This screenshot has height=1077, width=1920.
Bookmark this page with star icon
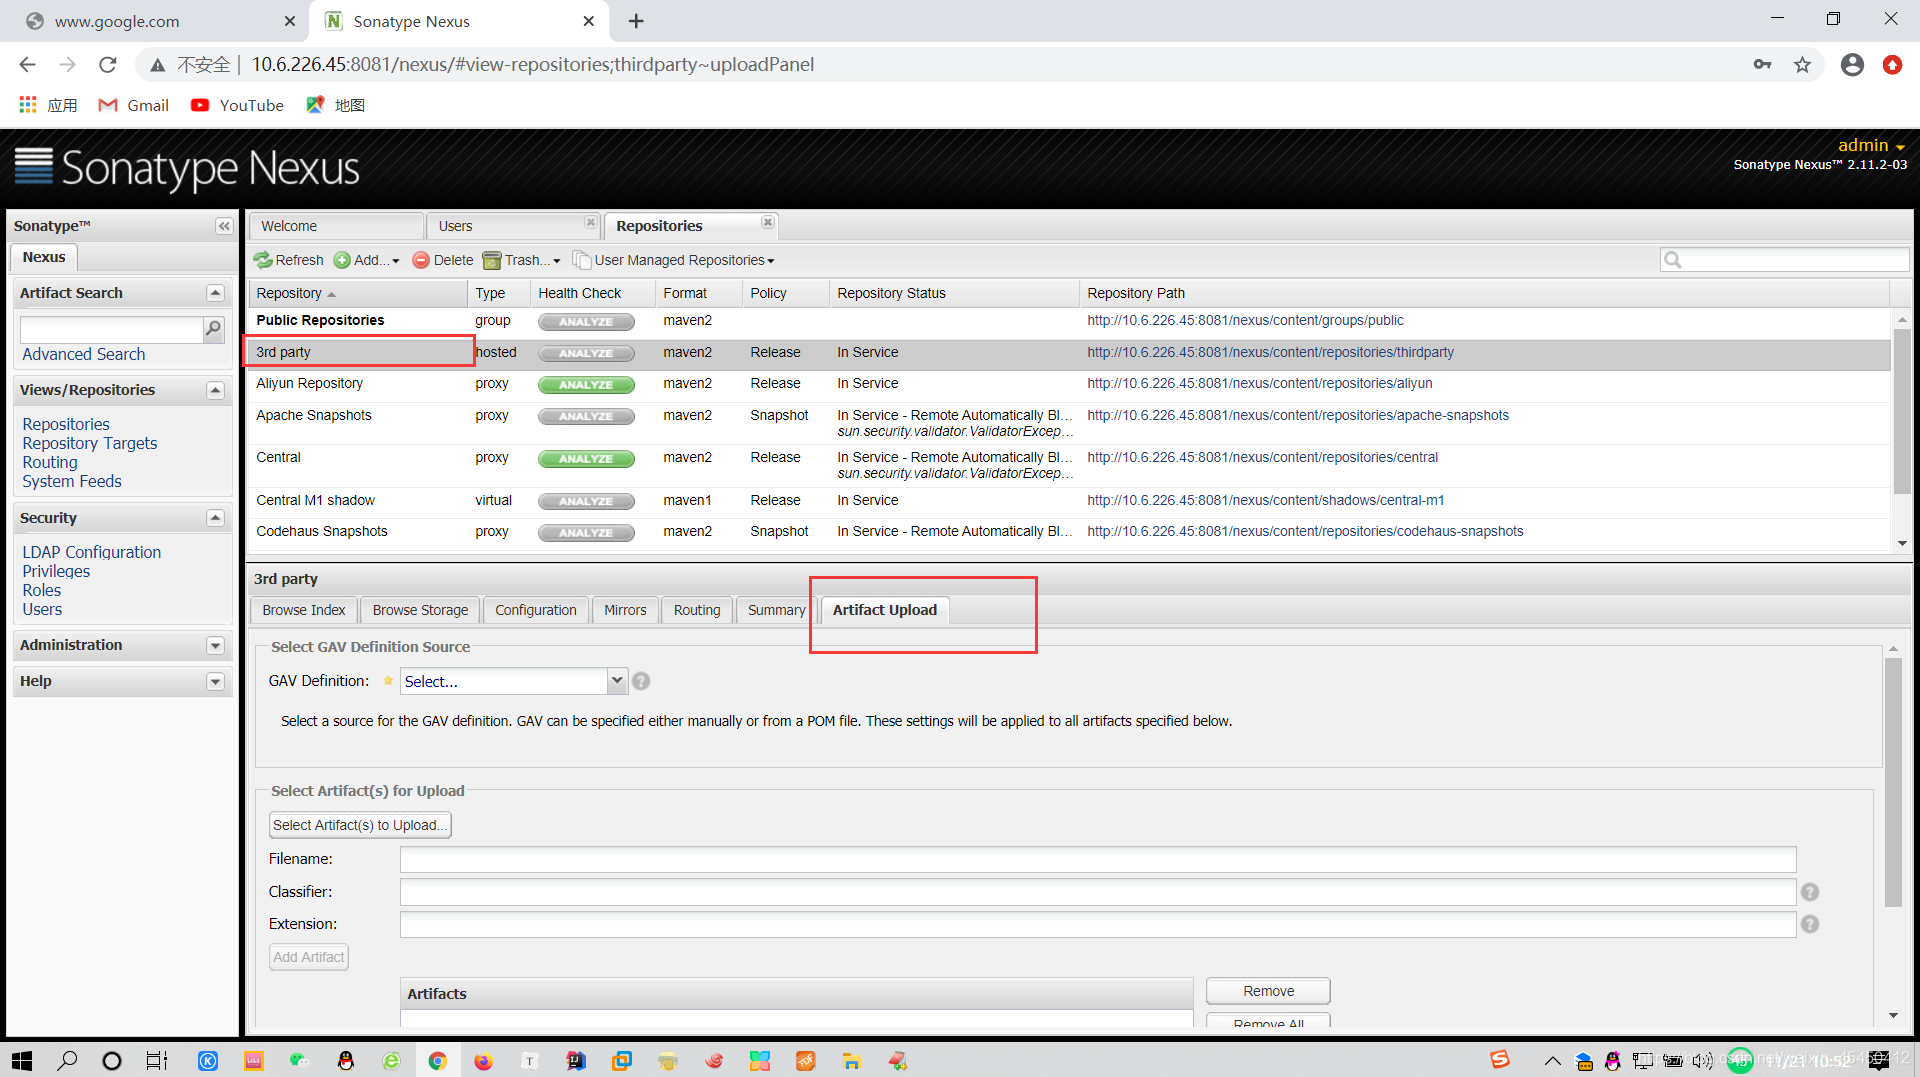pos(1802,65)
